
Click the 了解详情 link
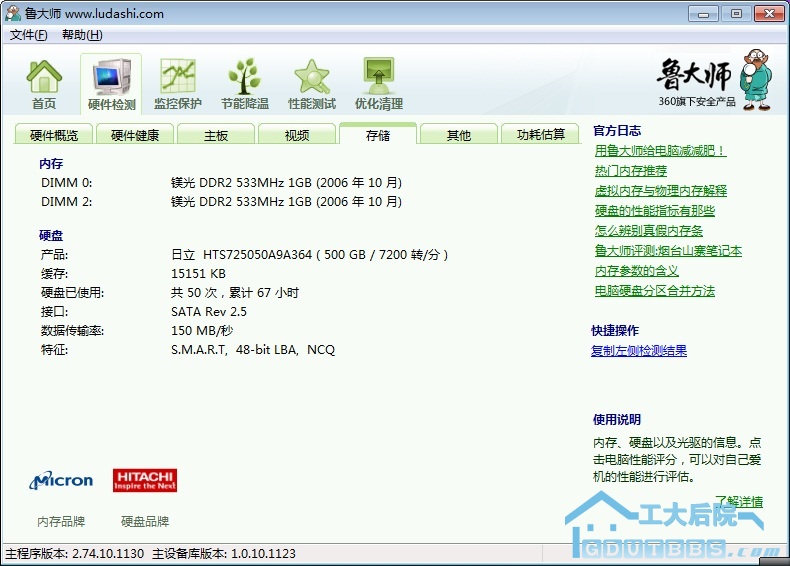739,501
